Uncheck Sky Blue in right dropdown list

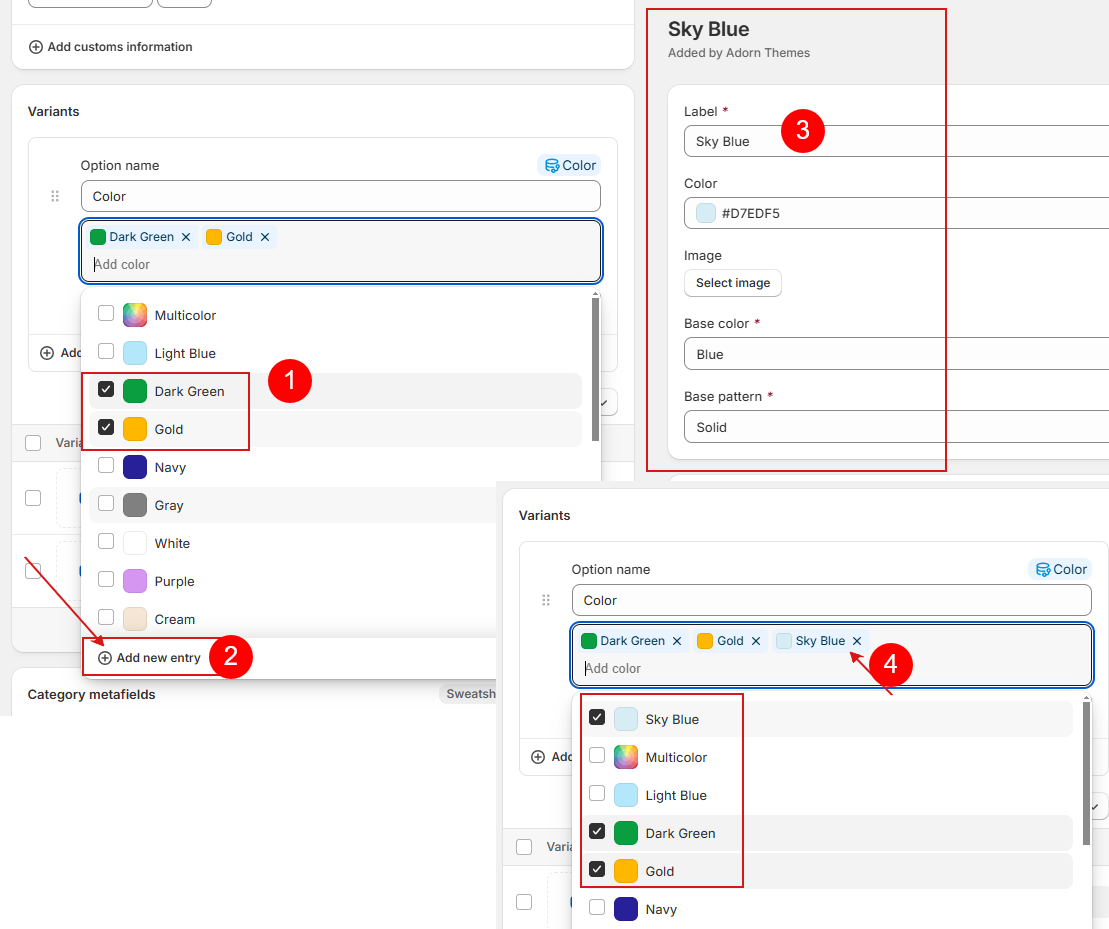(x=597, y=718)
